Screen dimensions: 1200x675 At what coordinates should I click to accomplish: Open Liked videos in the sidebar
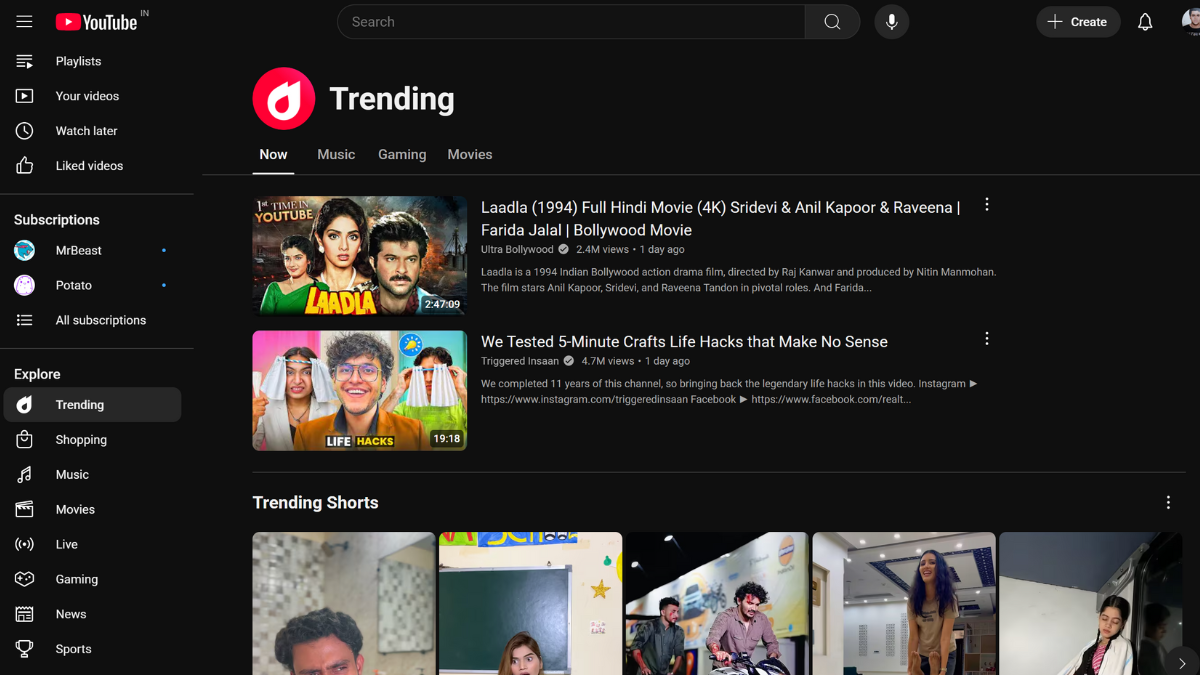coord(89,166)
